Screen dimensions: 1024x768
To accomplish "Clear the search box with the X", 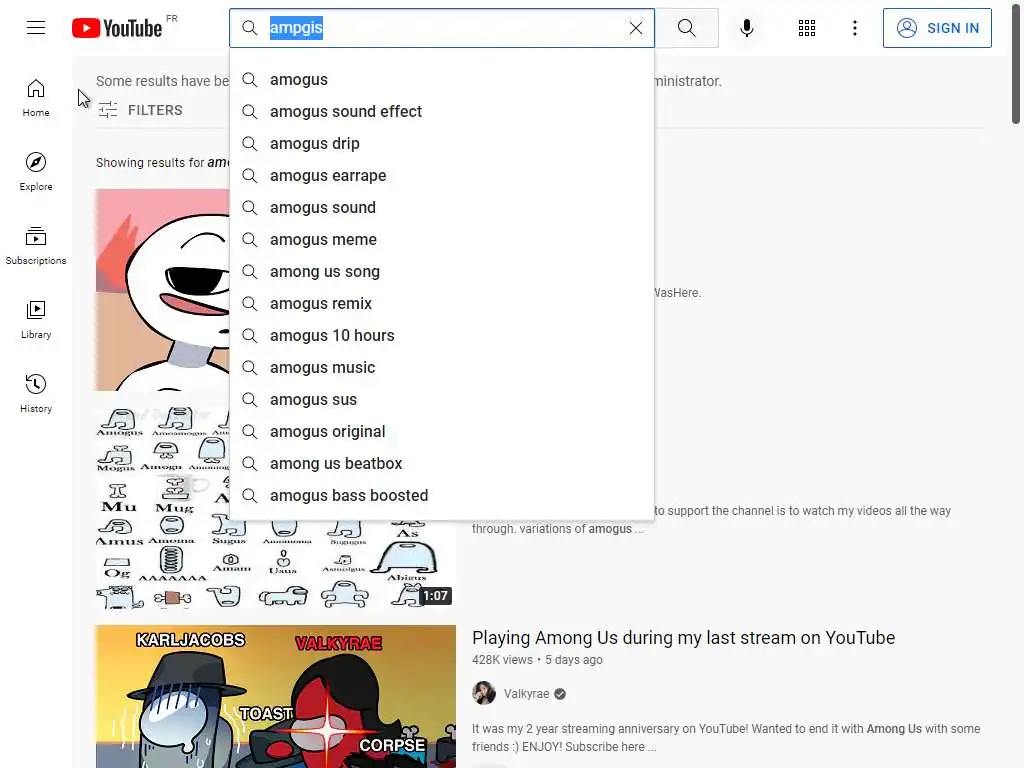I will click(635, 28).
